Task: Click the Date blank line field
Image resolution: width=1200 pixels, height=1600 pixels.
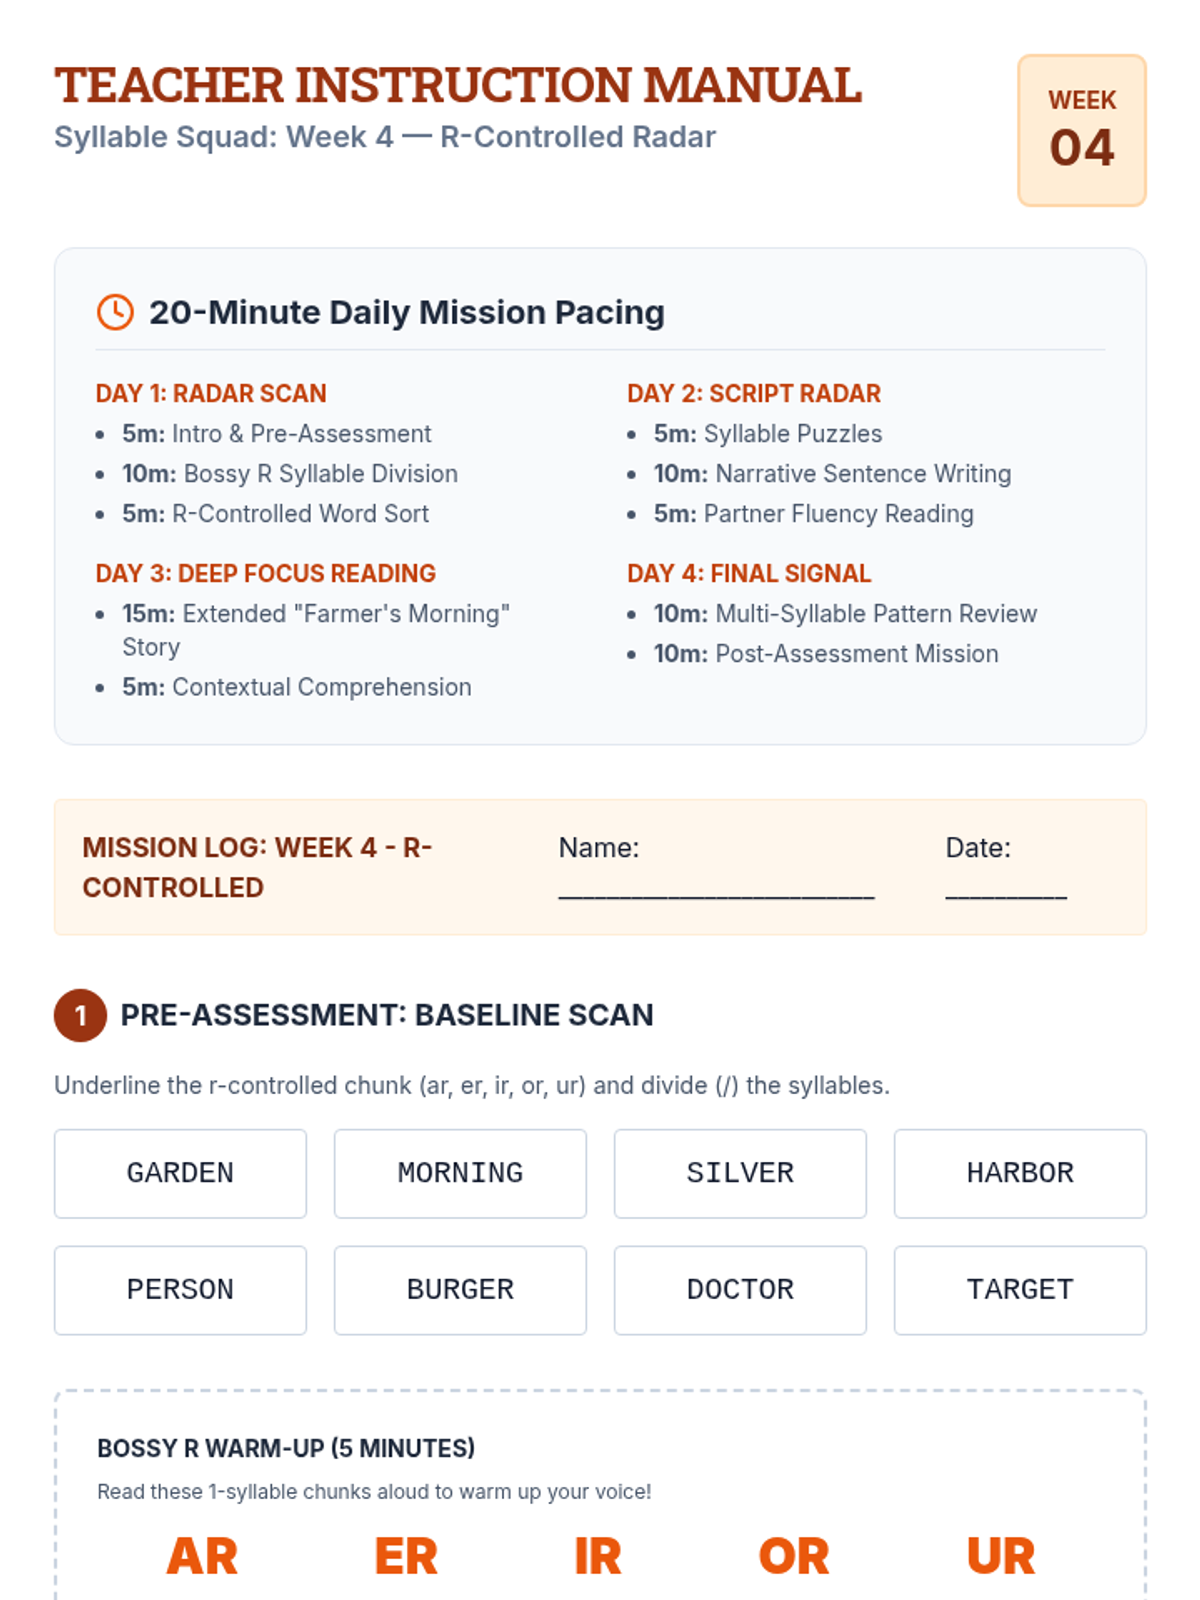Action: (x=1005, y=889)
